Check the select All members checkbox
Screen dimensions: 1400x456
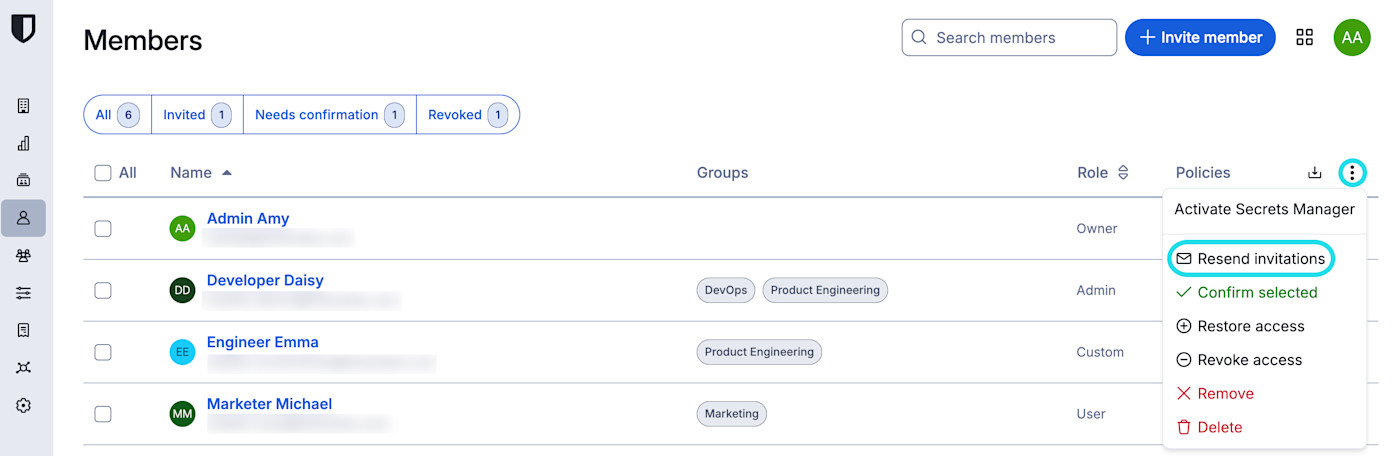click(103, 173)
